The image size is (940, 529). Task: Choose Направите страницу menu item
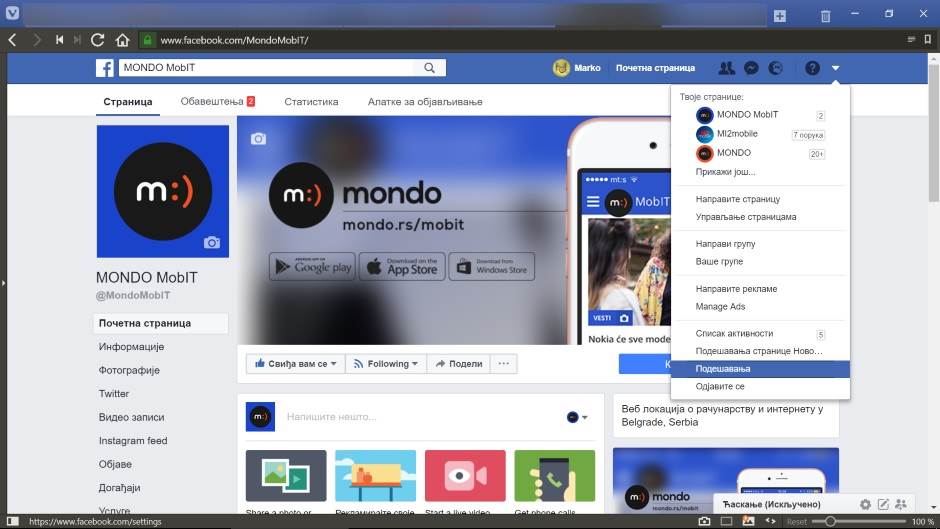(738, 199)
